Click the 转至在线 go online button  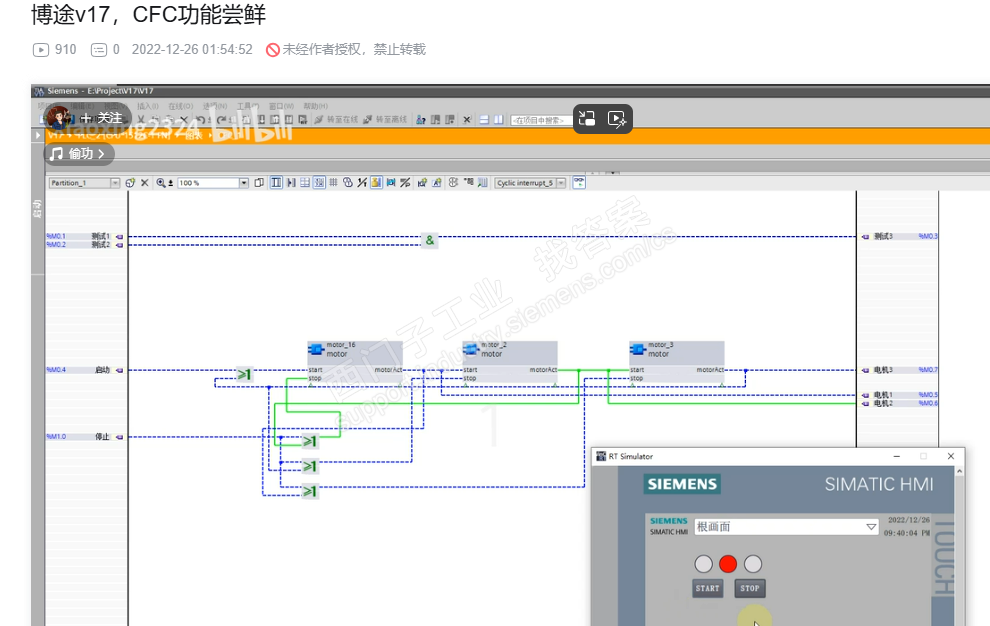tap(337, 119)
